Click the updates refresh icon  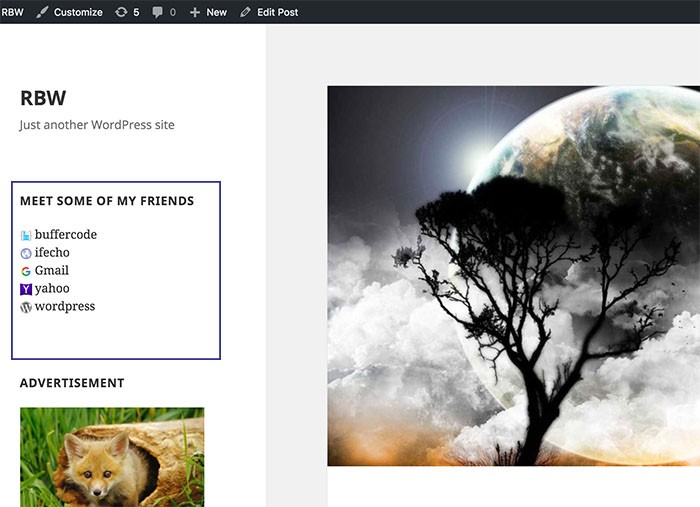point(121,12)
